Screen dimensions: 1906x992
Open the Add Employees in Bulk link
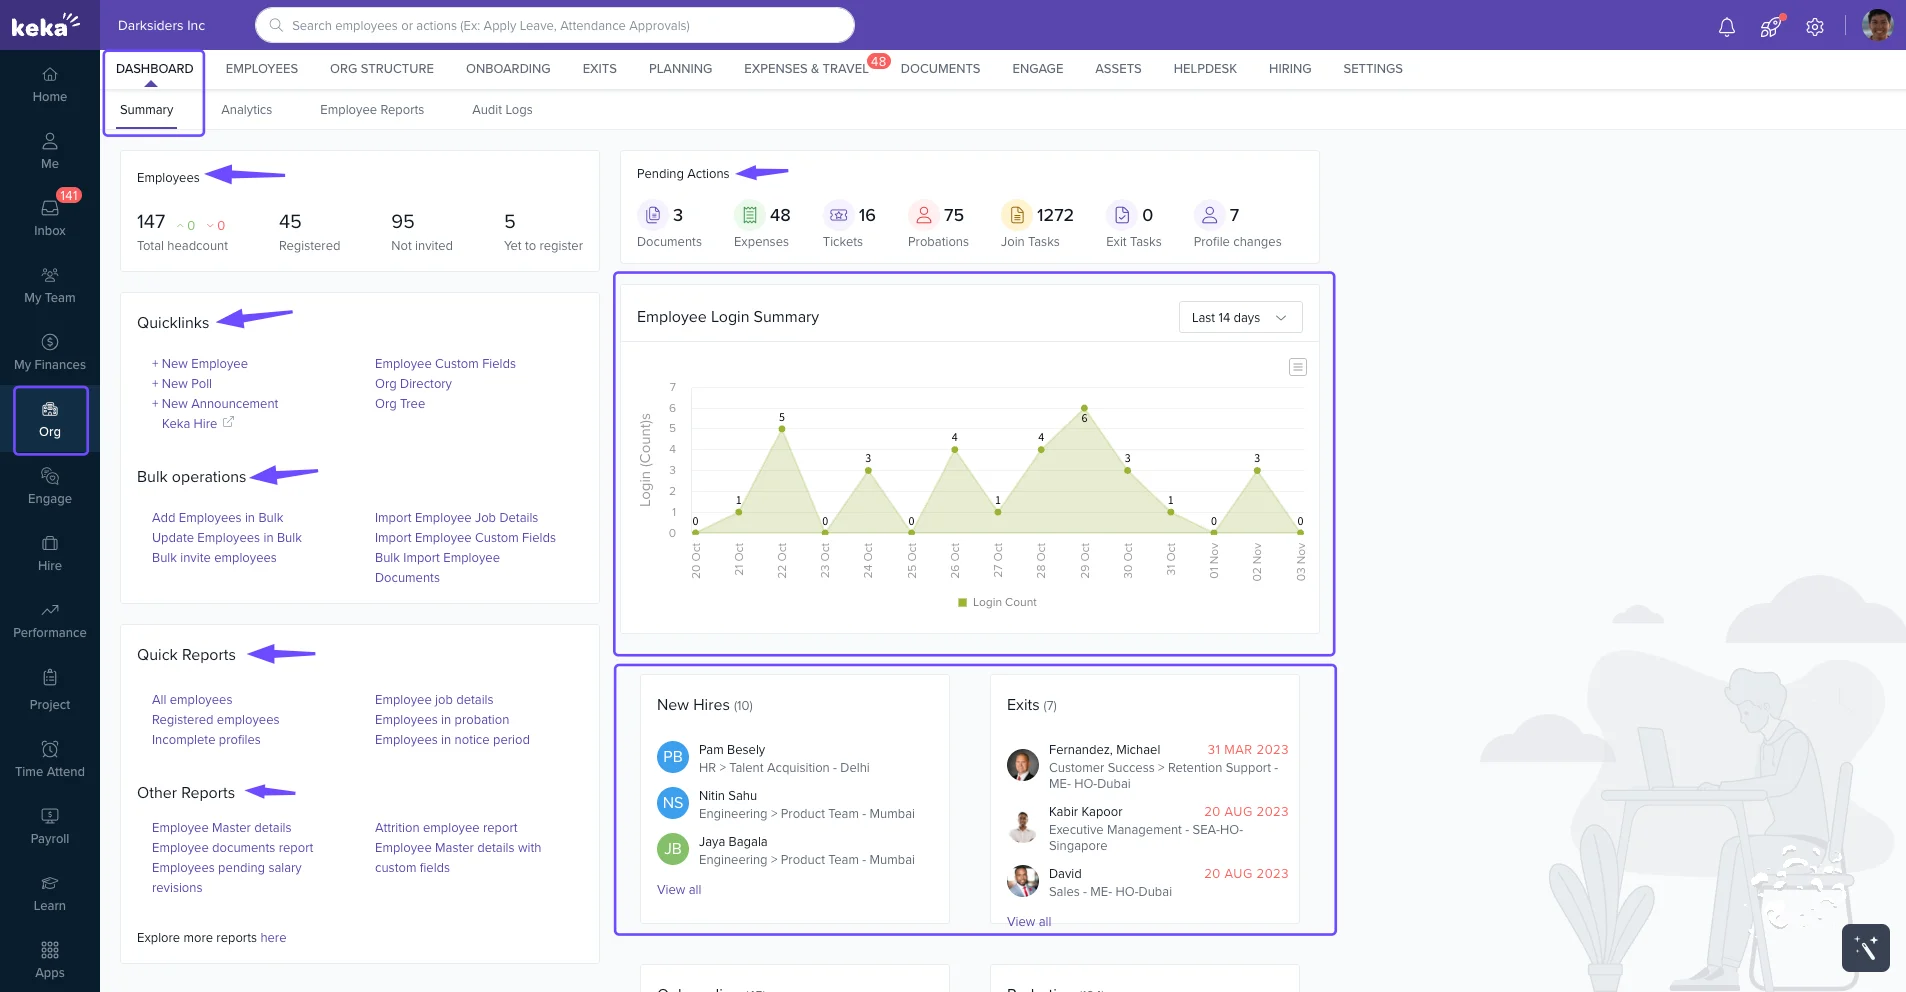point(217,517)
